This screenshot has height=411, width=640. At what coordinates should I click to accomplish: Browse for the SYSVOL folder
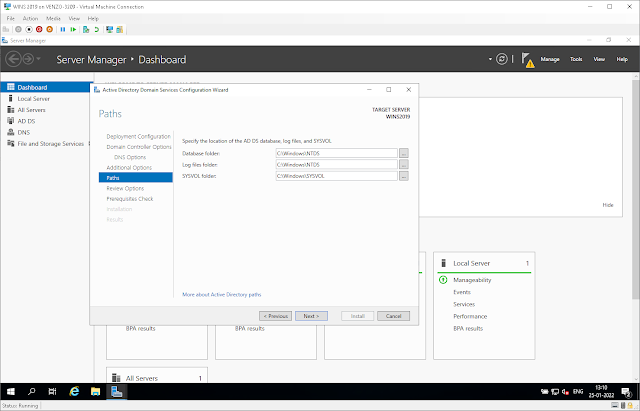click(404, 176)
